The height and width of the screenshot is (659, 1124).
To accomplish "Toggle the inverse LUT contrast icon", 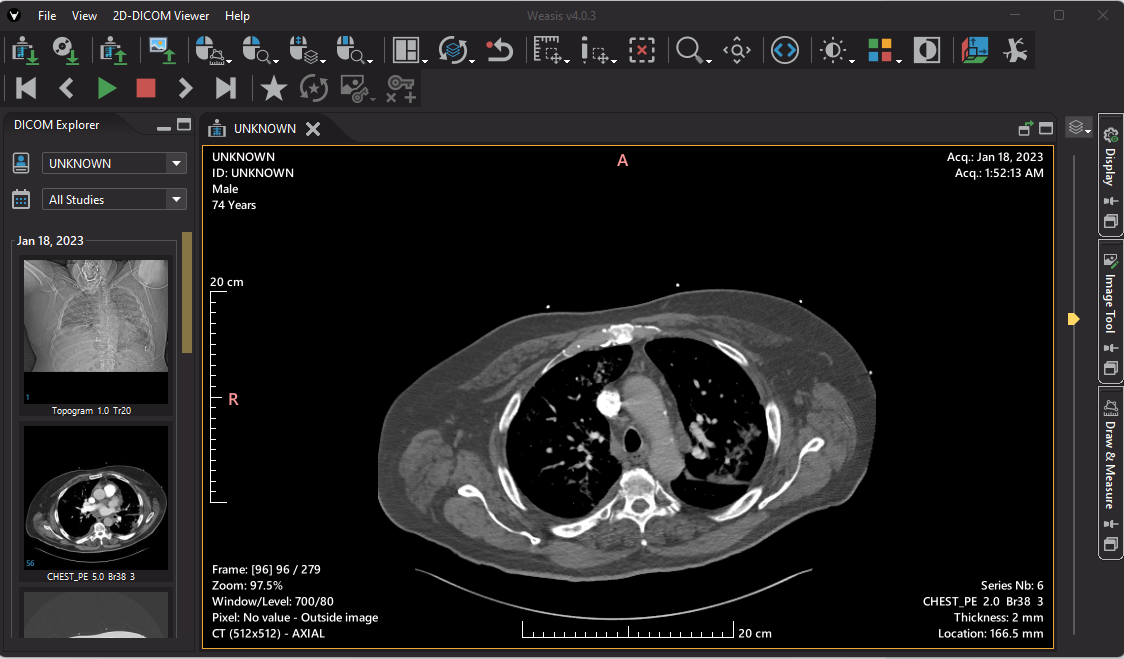I will tap(927, 51).
